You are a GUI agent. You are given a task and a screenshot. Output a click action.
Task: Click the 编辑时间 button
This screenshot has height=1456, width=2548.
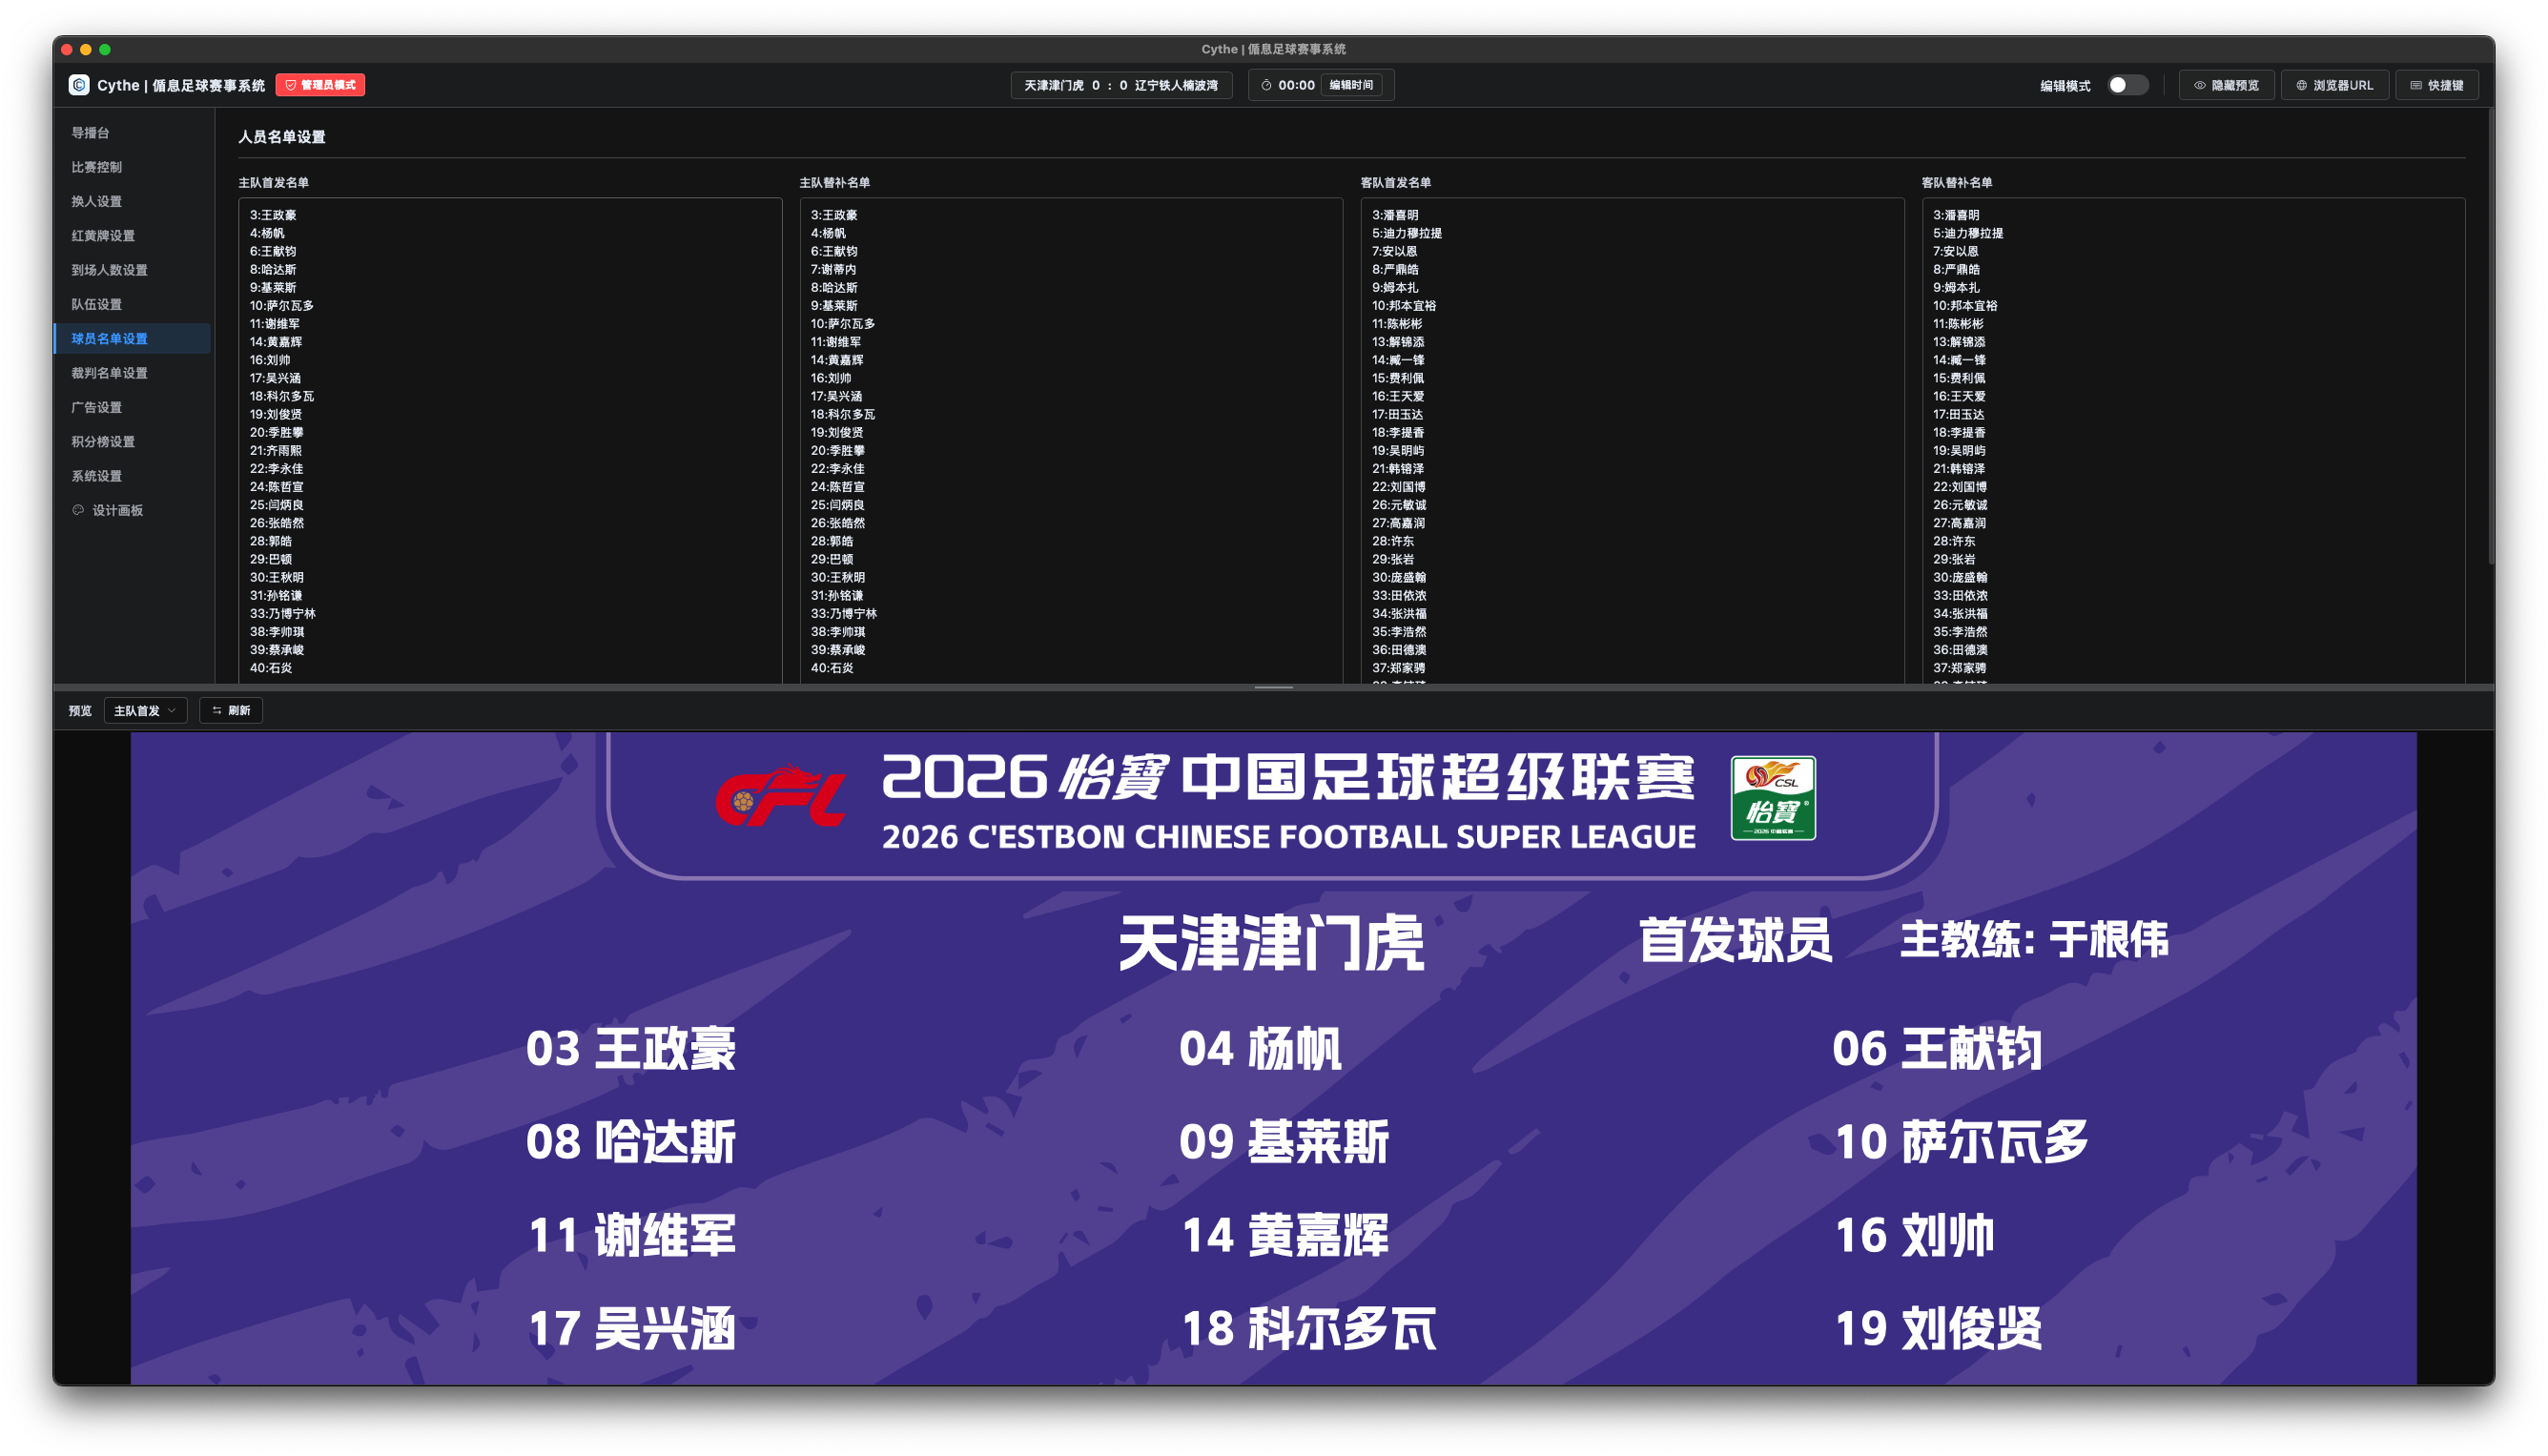[1351, 85]
